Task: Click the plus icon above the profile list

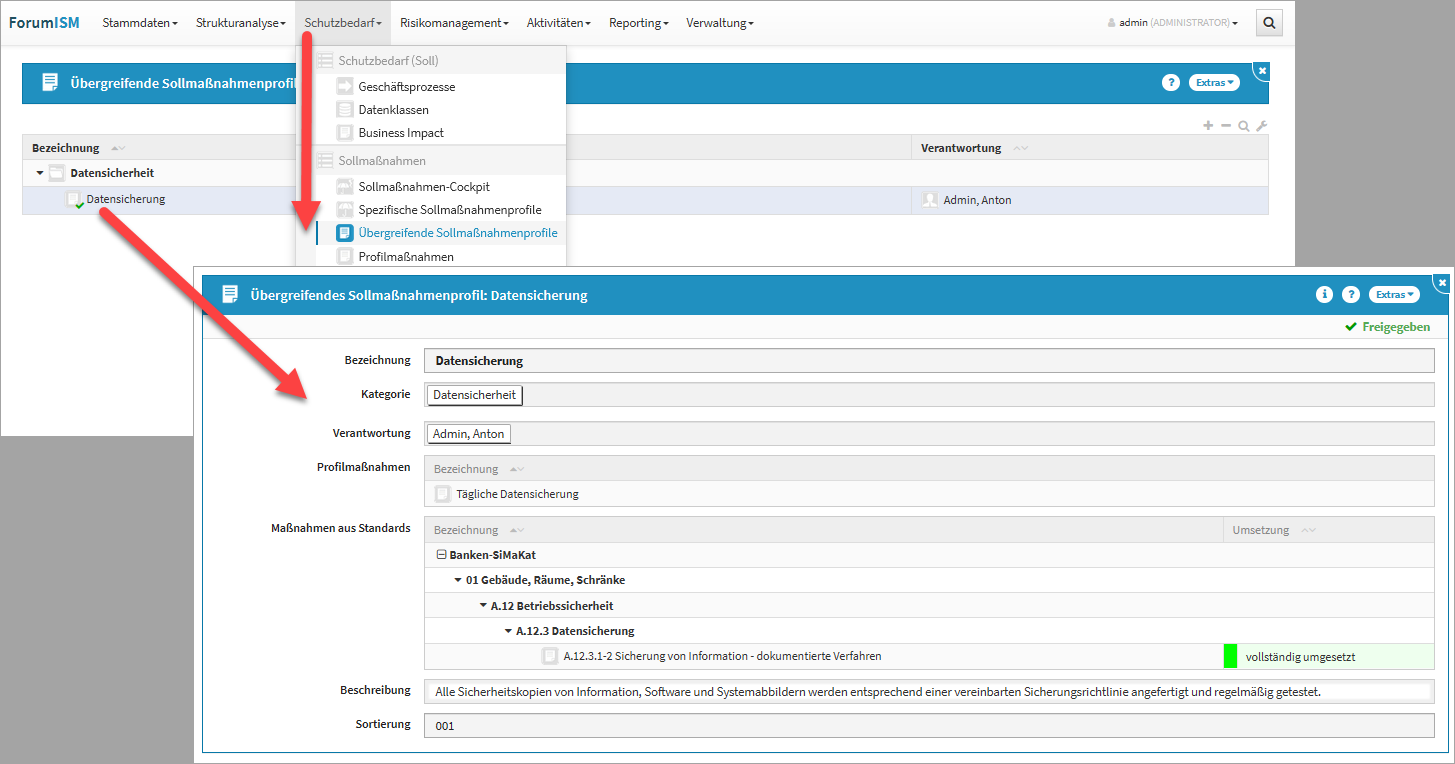Action: click(1208, 126)
